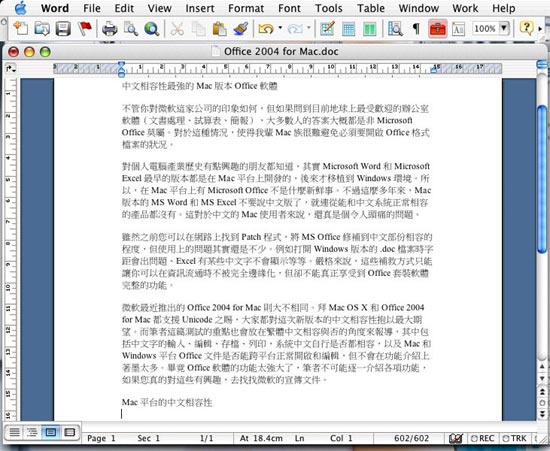550x451 pixels.
Task: Toggle TRK track changes in status bar
Action: pyautogui.click(x=514, y=438)
